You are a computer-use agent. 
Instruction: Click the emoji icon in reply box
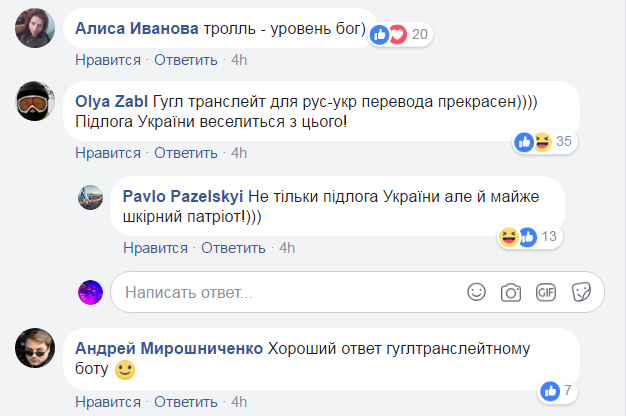tap(478, 292)
